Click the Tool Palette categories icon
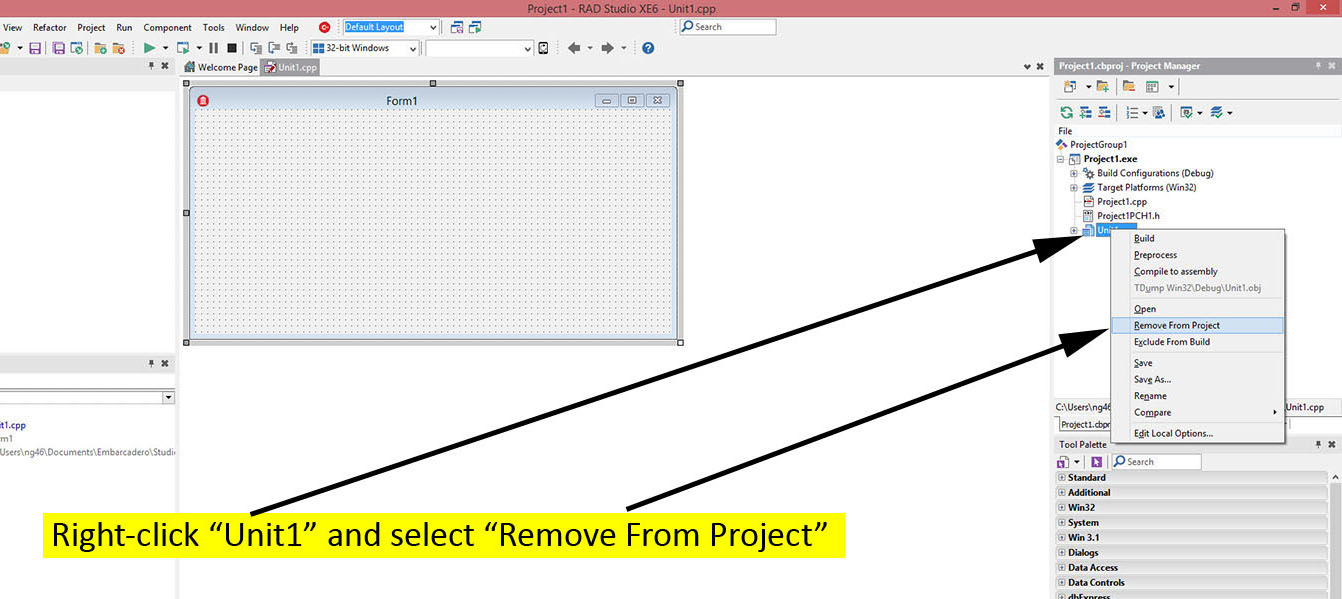The image size is (1342, 599). pyautogui.click(x=1063, y=462)
